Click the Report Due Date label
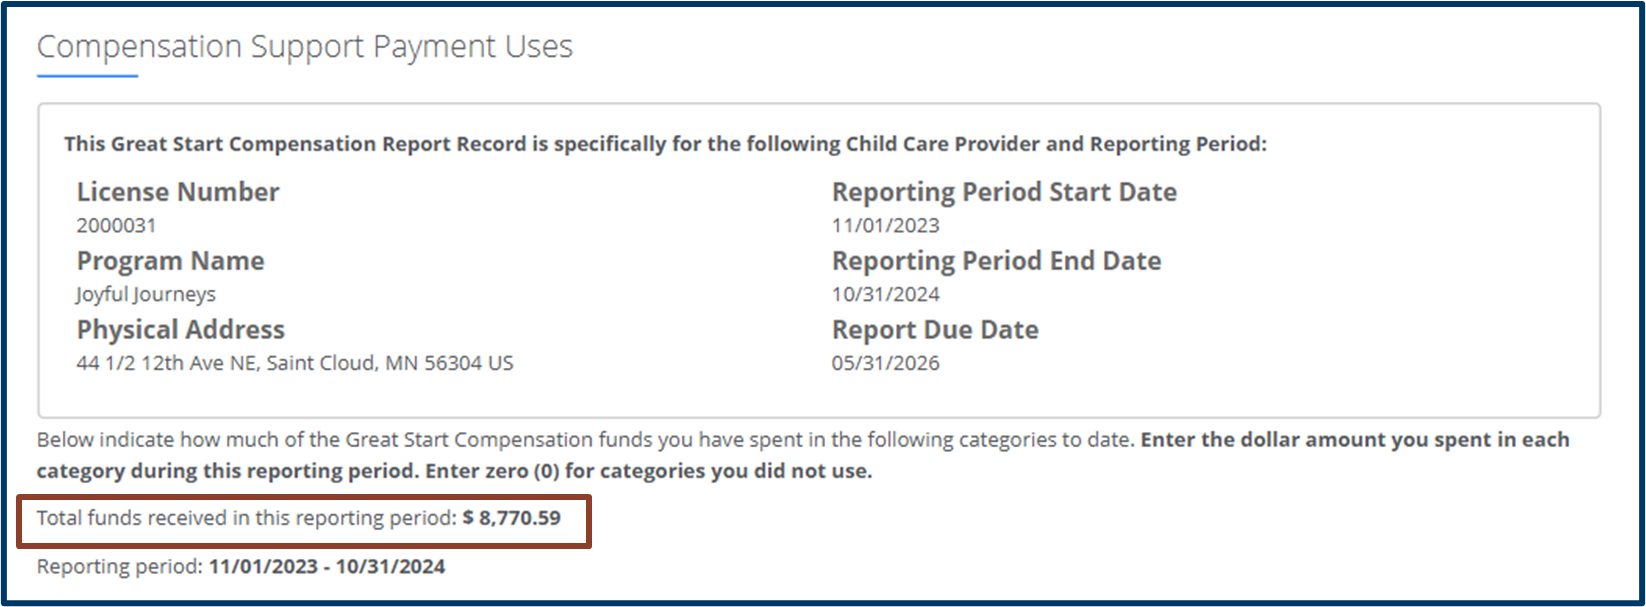This screenshot has width=1646, height=607. 935,330
